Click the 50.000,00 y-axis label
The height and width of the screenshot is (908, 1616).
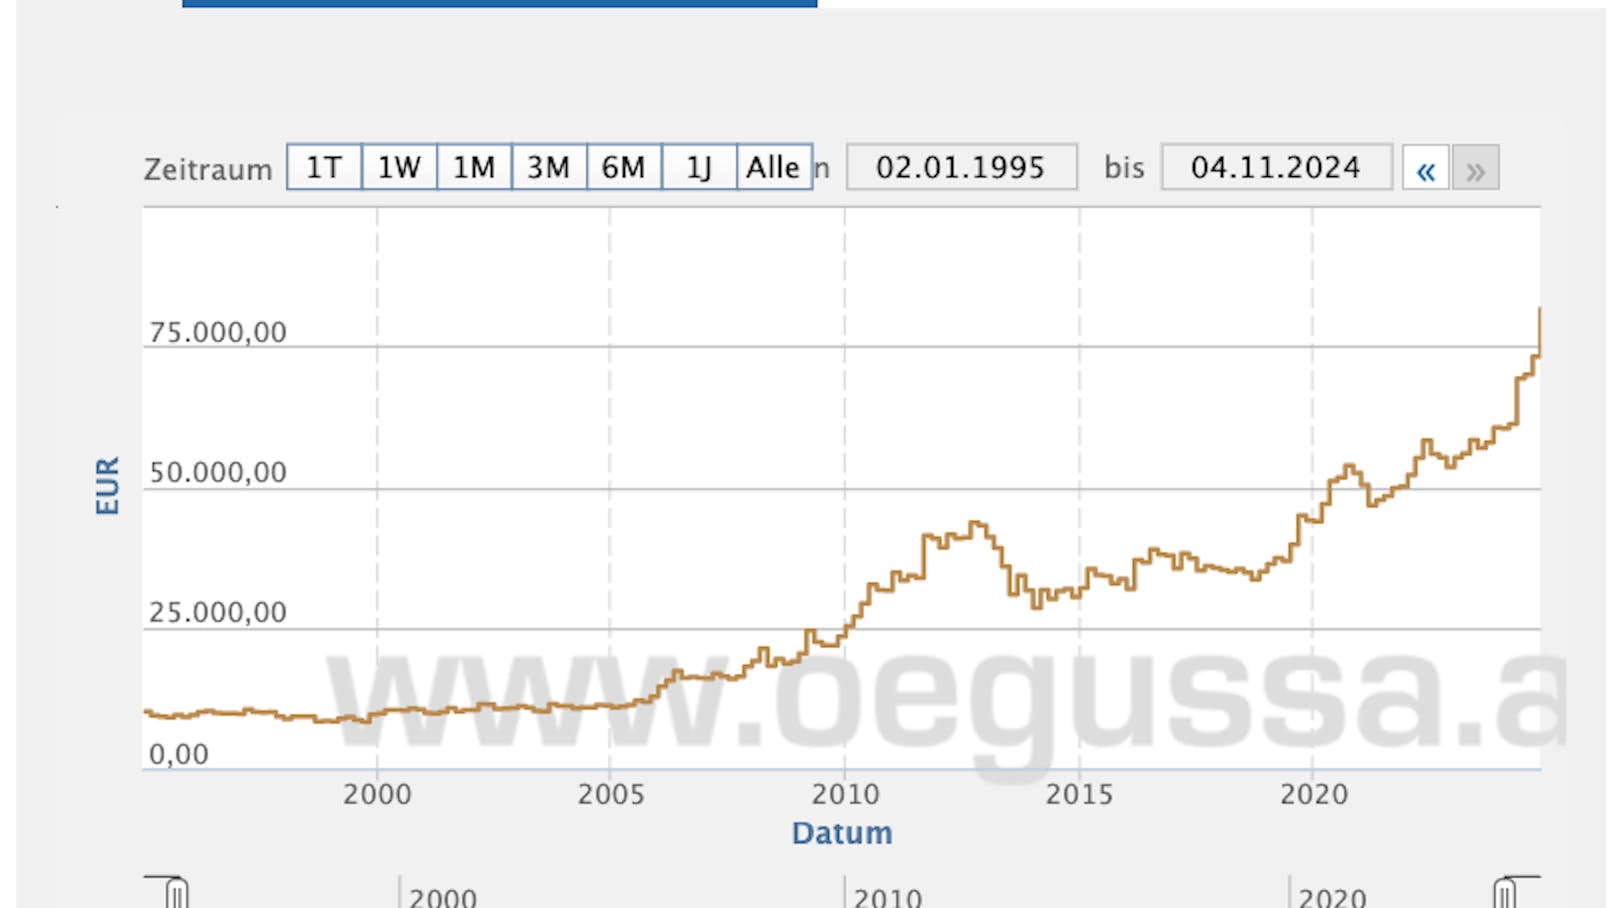point(218,472)
